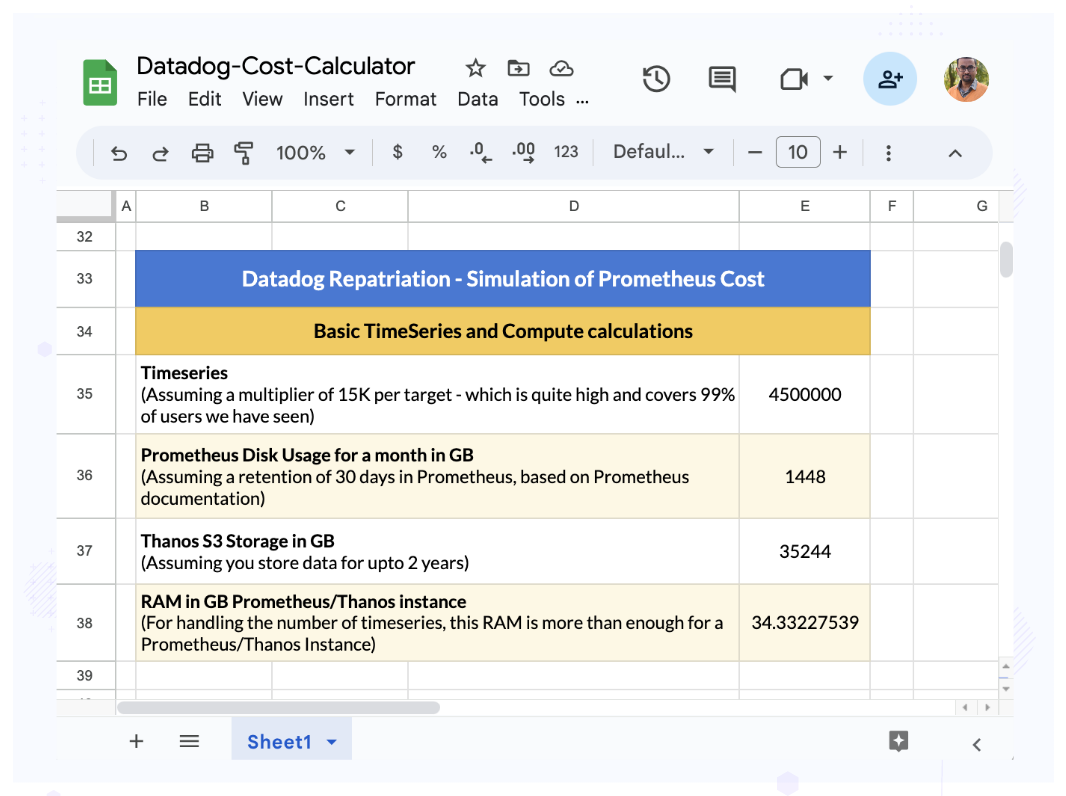This screenshot has width=1066, height=796.
Task: Click the cell with value 4500000
Action: [805, 394]
